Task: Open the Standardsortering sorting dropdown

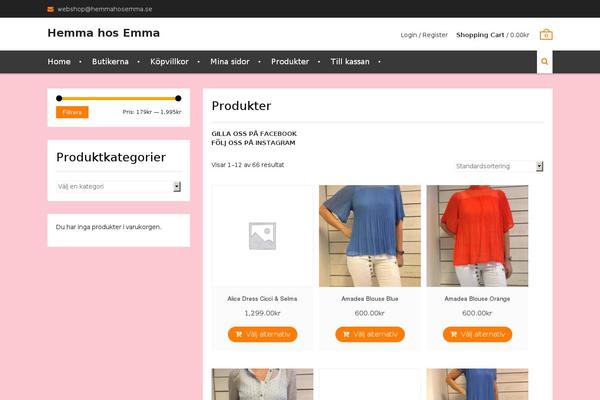Action: tap(499, 166)
